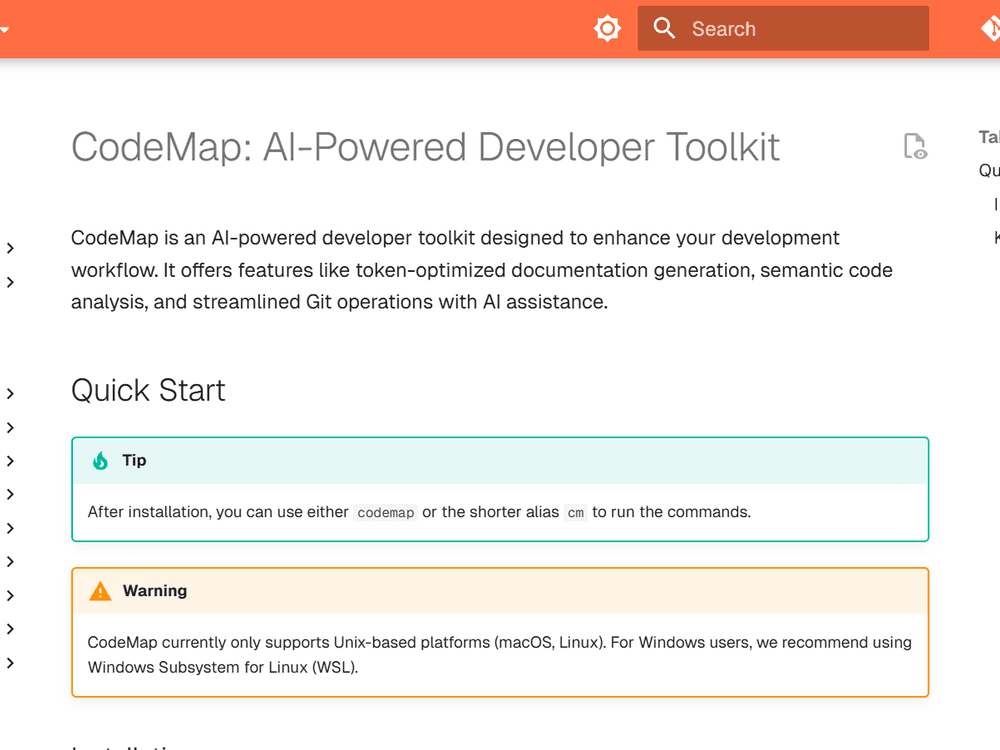Select the inline code cm alias in the Tip
This screenshot has height=750, width=1000.
pos(576,512)
